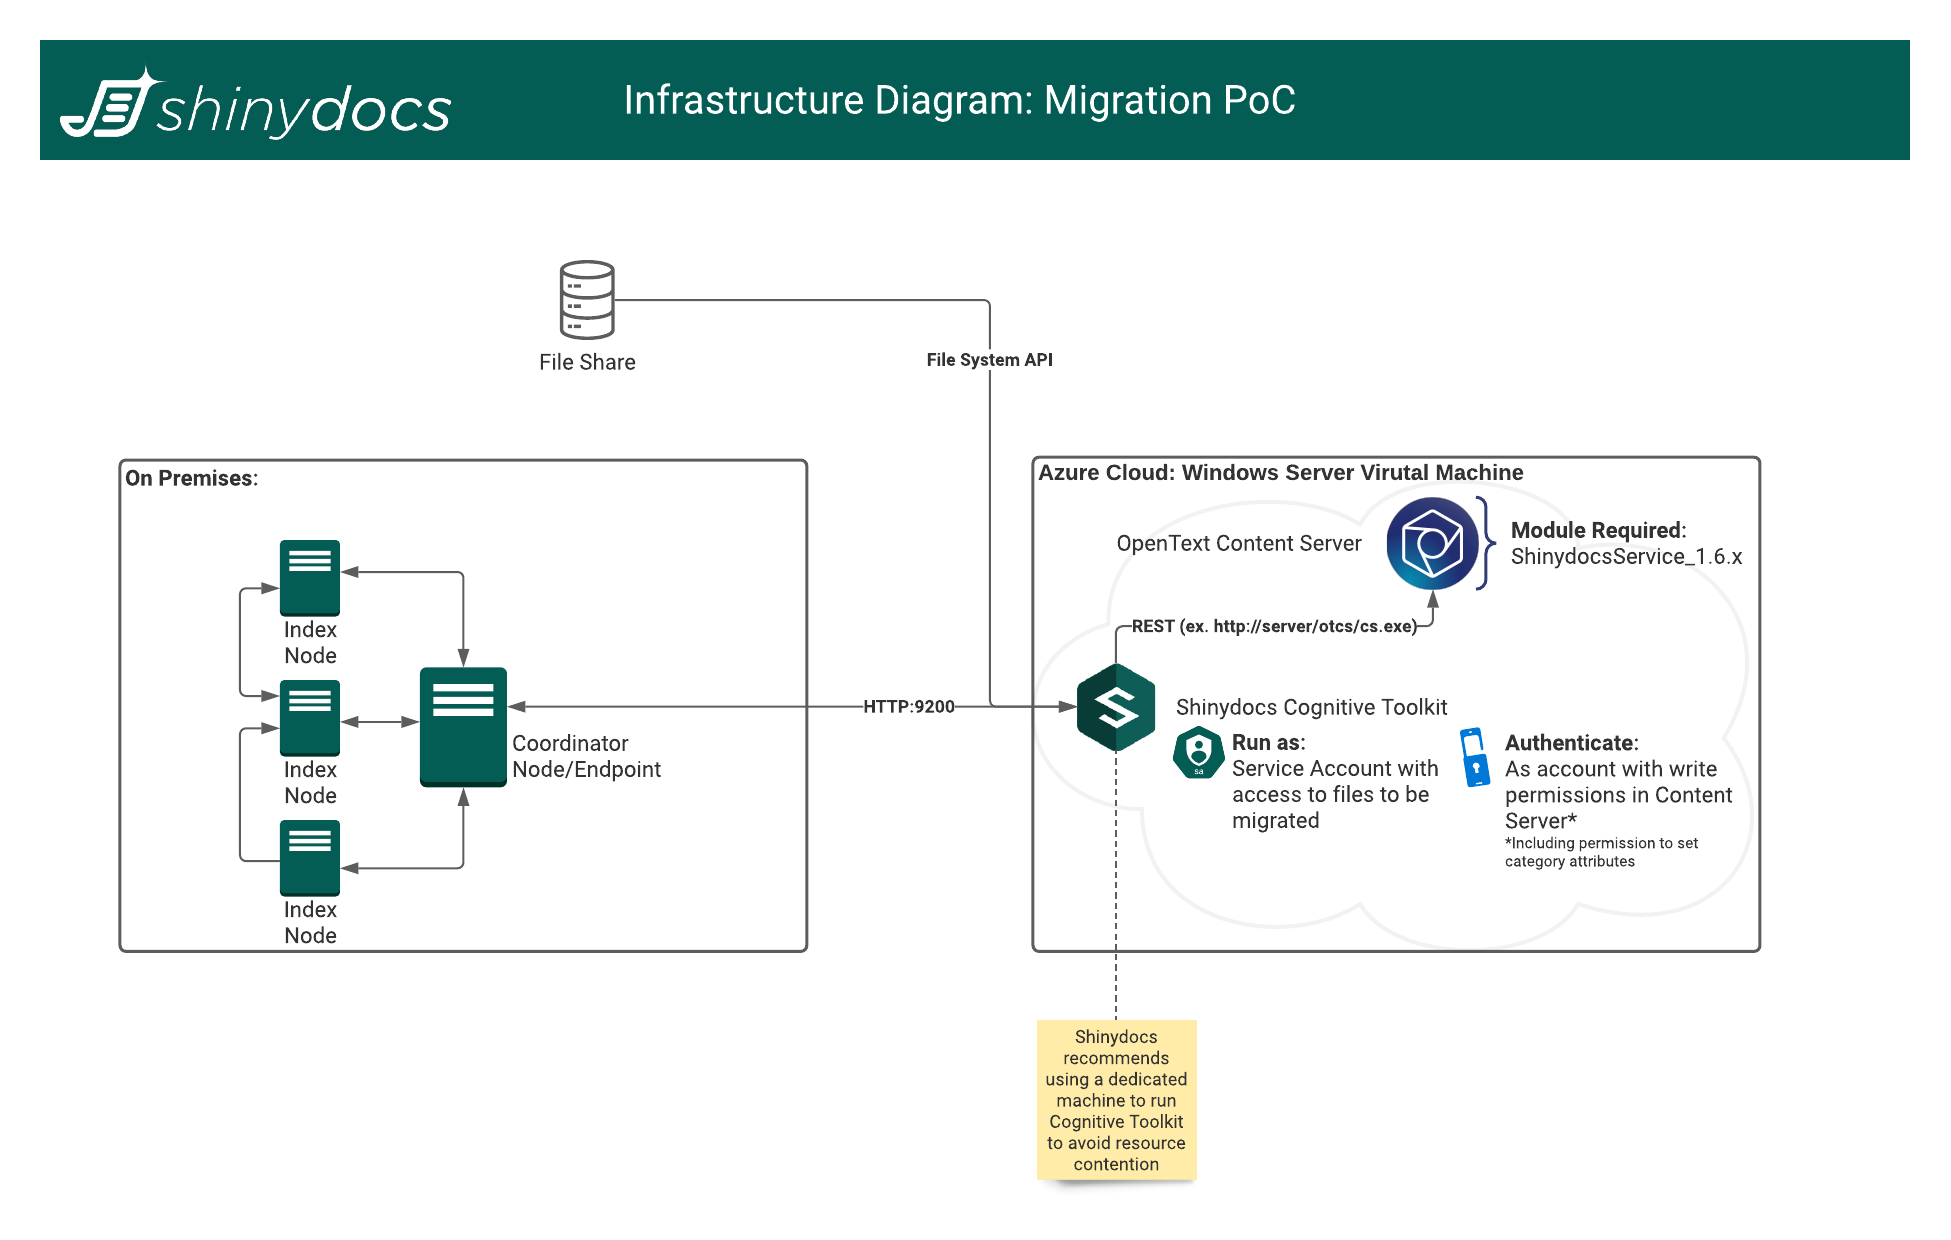The height and width of the screenshot is (1240, 1951).
Task: Select the top Index Node server icon
Action: [x=310, y=577]
